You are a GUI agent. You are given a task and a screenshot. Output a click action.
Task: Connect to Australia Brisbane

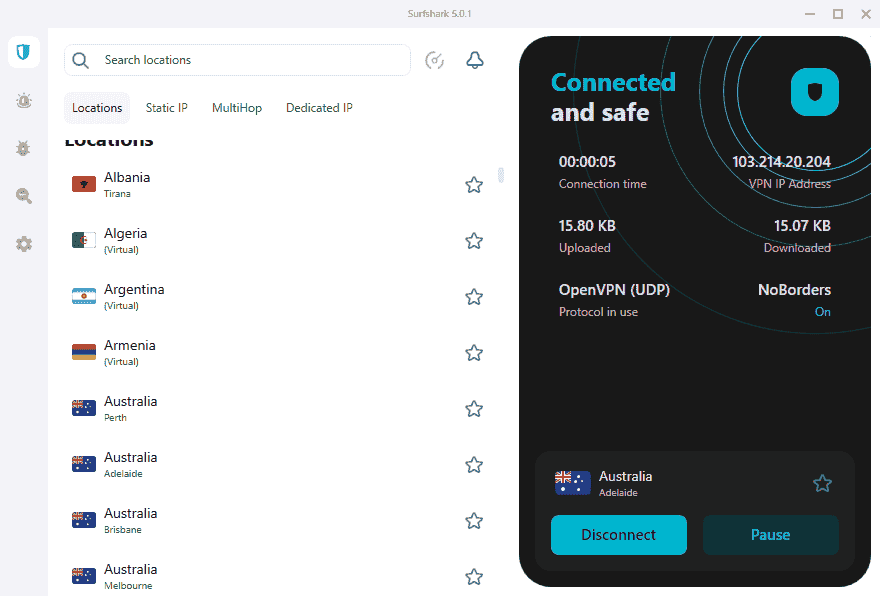pos(278,521)
